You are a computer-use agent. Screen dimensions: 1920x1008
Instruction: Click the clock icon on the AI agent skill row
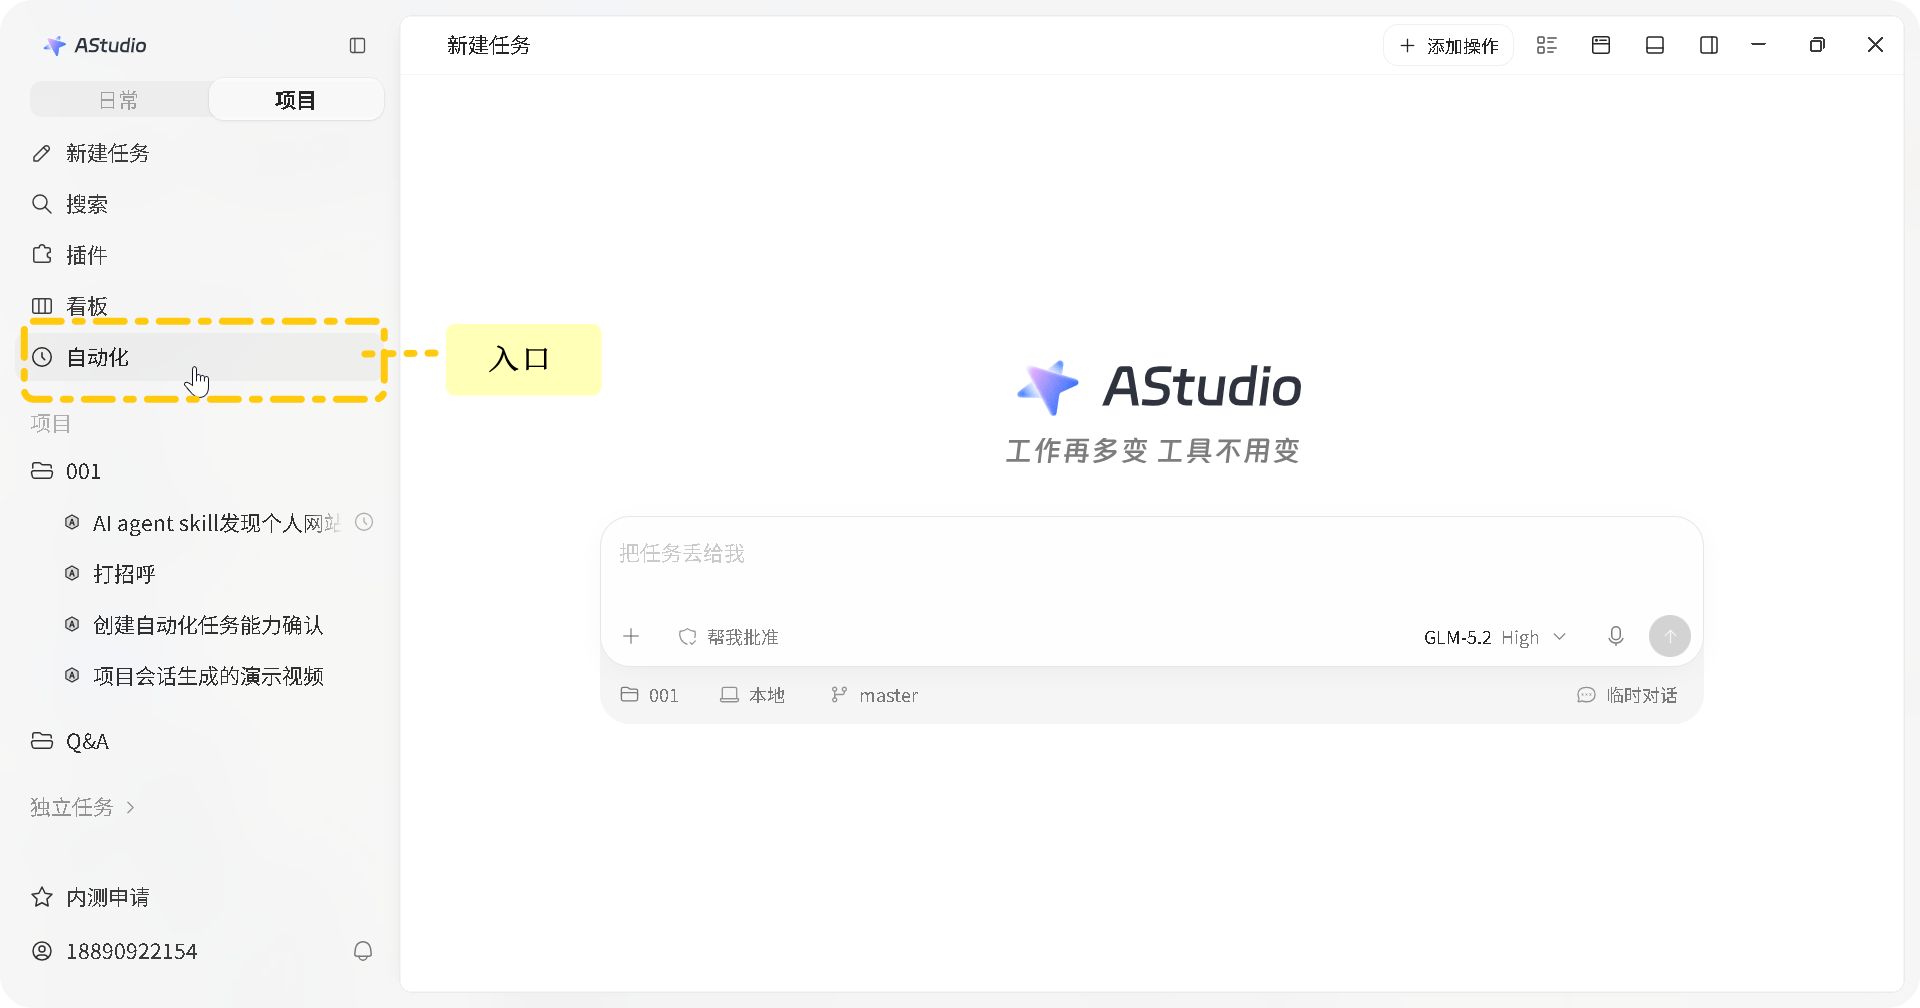tap(364, 522)
